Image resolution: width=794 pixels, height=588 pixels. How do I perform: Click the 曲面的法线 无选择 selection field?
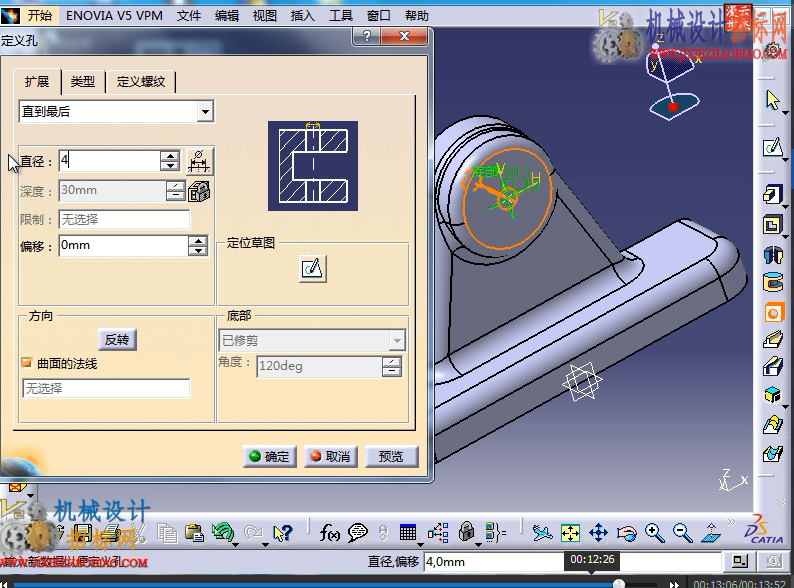[x=106, y=388]
